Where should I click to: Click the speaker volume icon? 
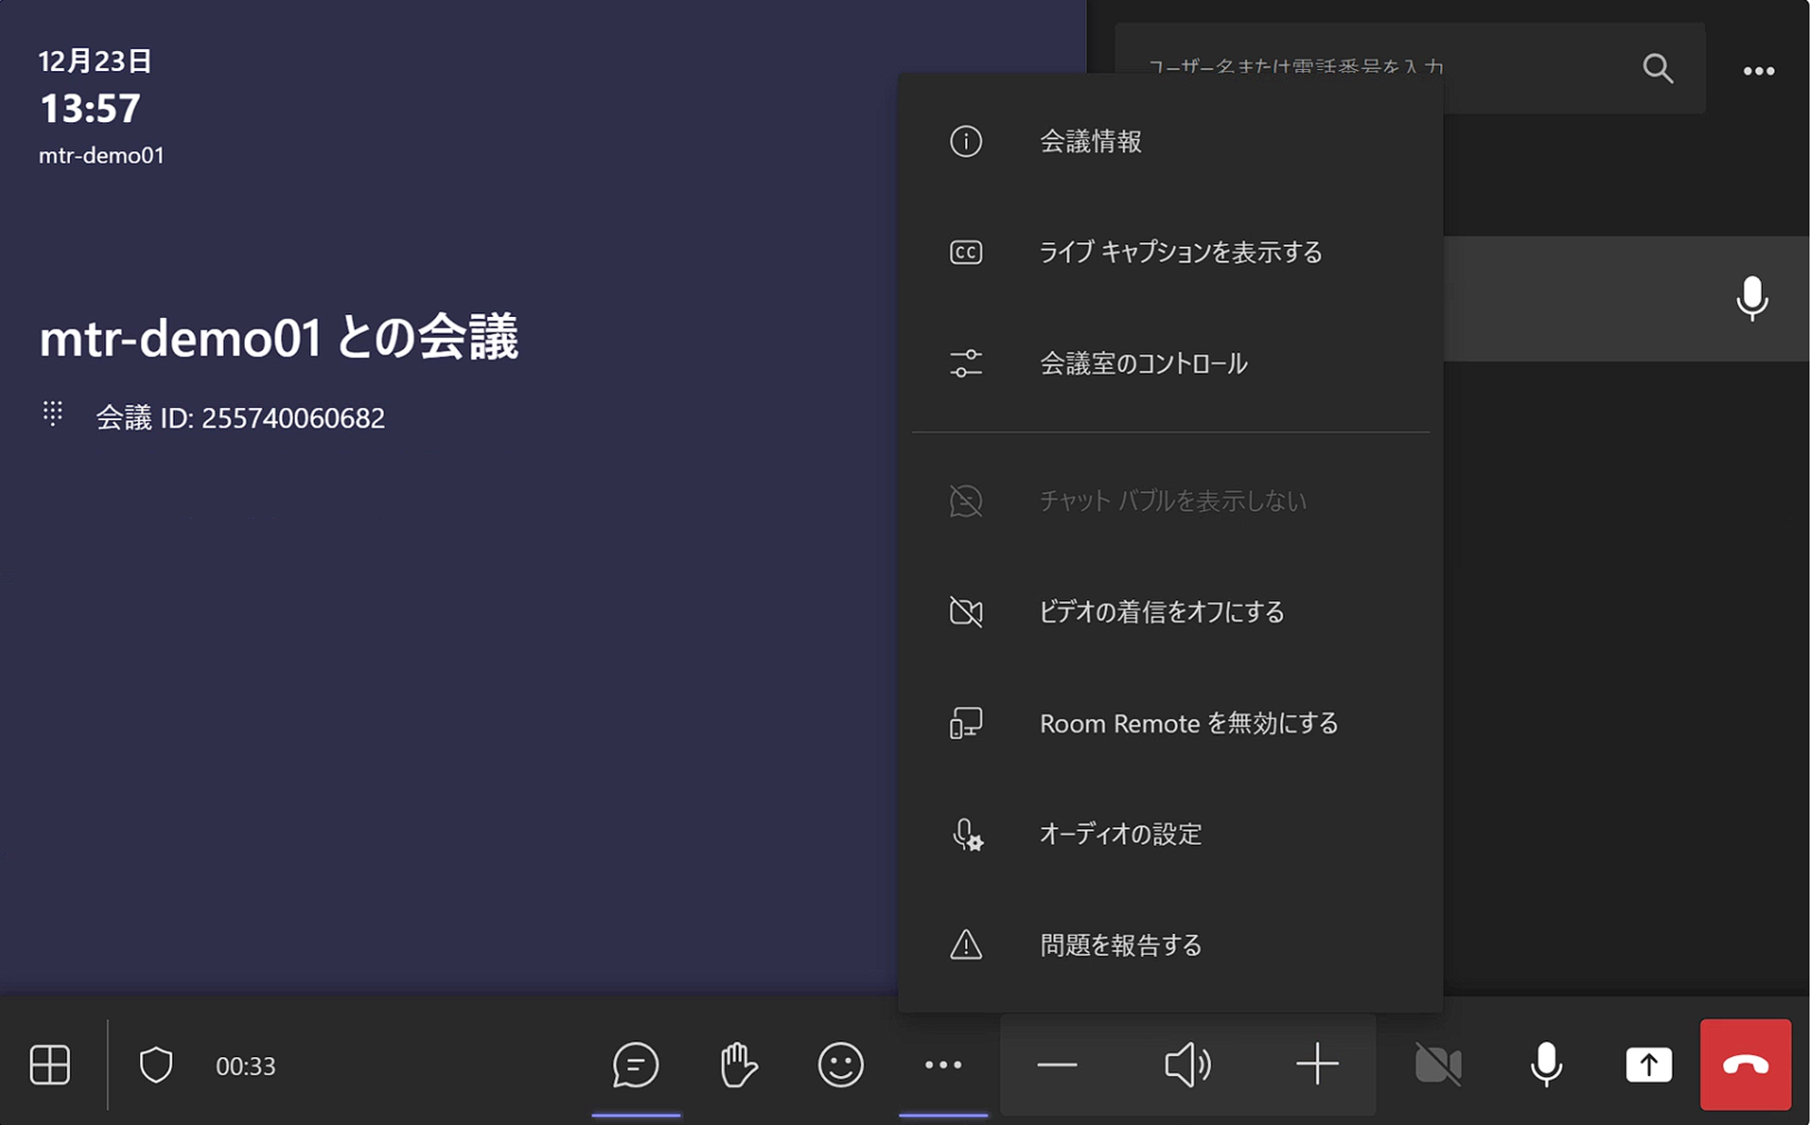pos(1187,1064)
